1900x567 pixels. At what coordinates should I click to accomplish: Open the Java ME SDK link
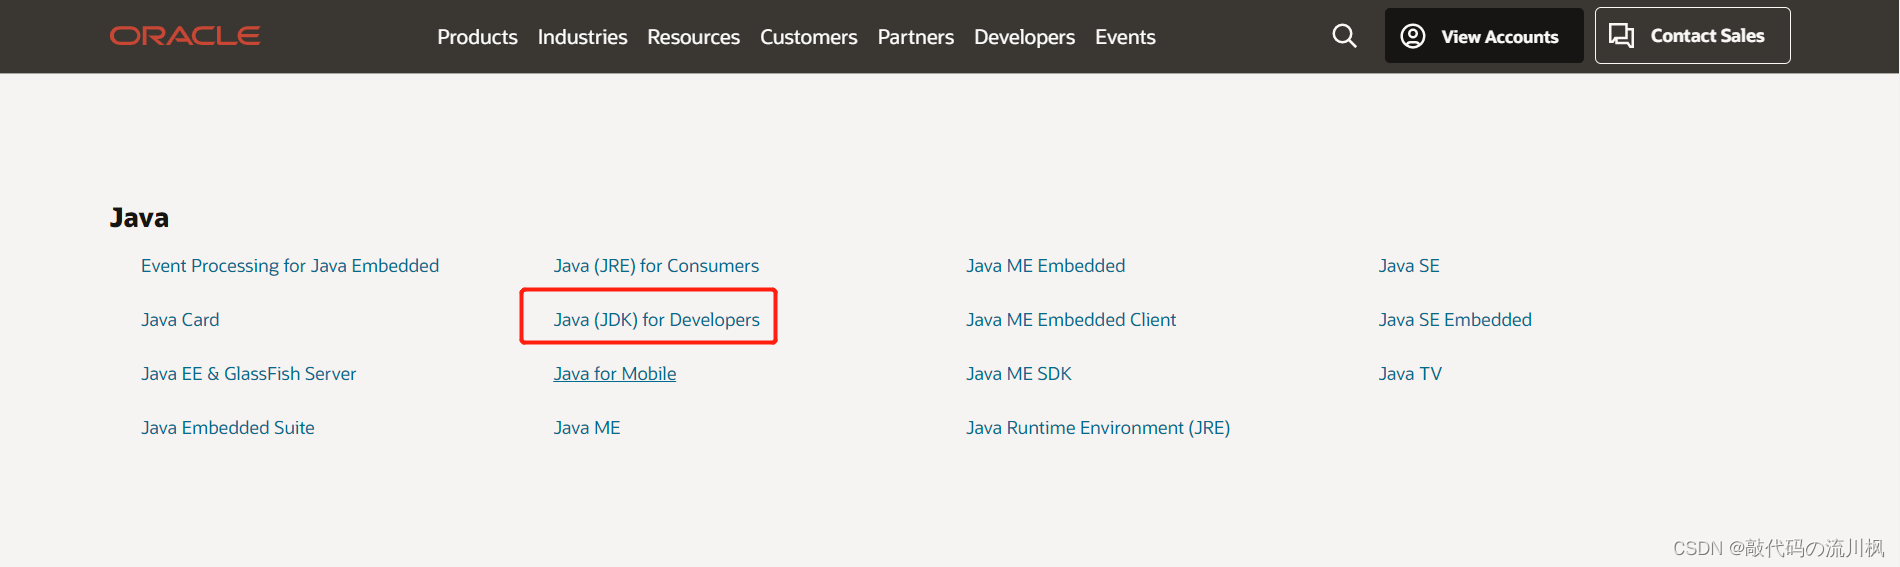point(1018,374)
